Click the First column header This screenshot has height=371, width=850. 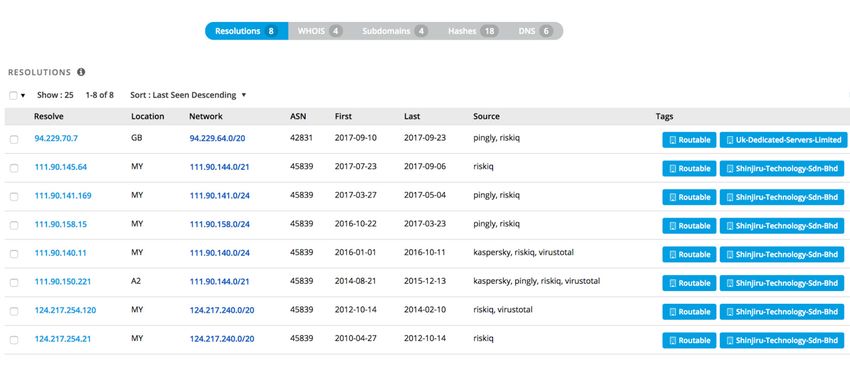343,116
